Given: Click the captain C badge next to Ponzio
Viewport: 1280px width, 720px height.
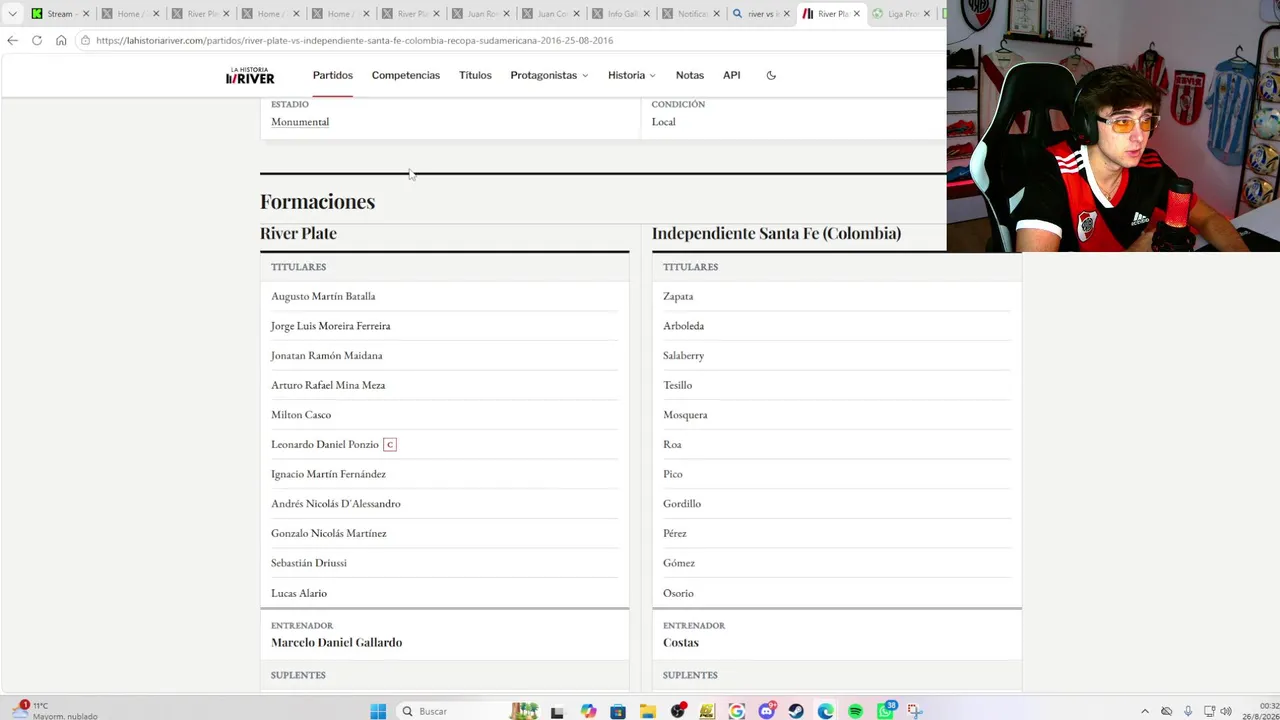Looking at the screenshot, I should pyautogui.click(x=390, y=444).
